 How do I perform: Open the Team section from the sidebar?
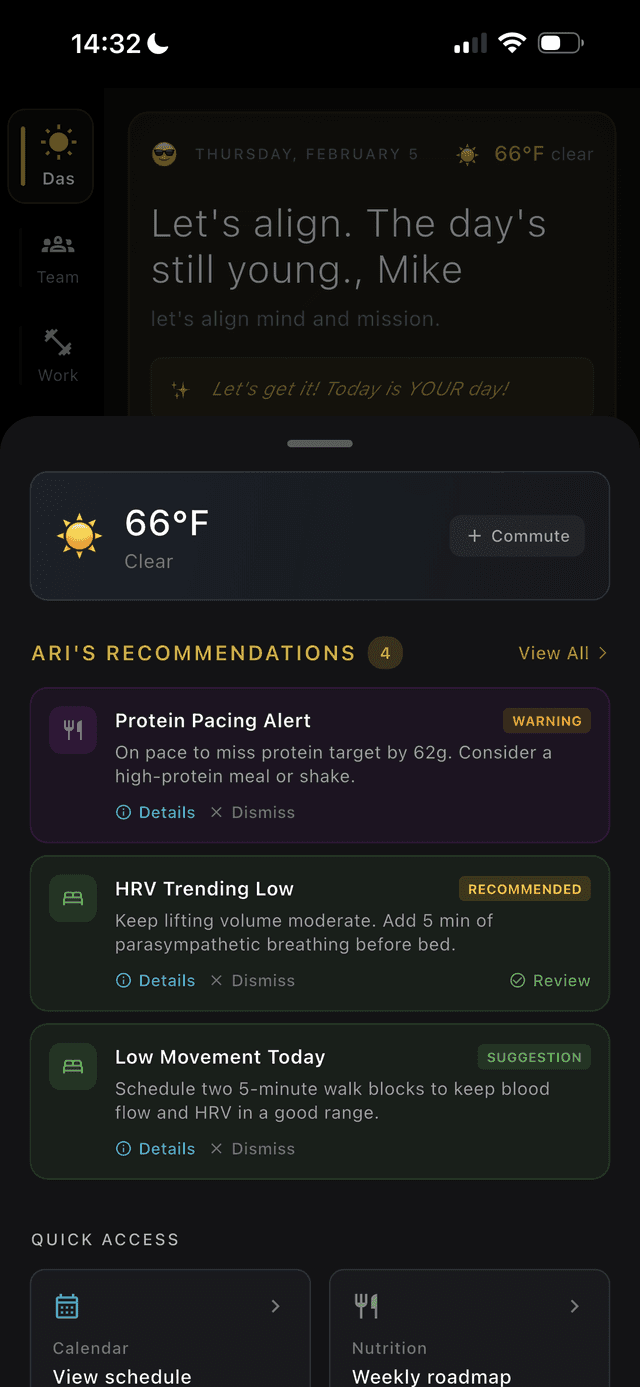(x=57, y=245)
